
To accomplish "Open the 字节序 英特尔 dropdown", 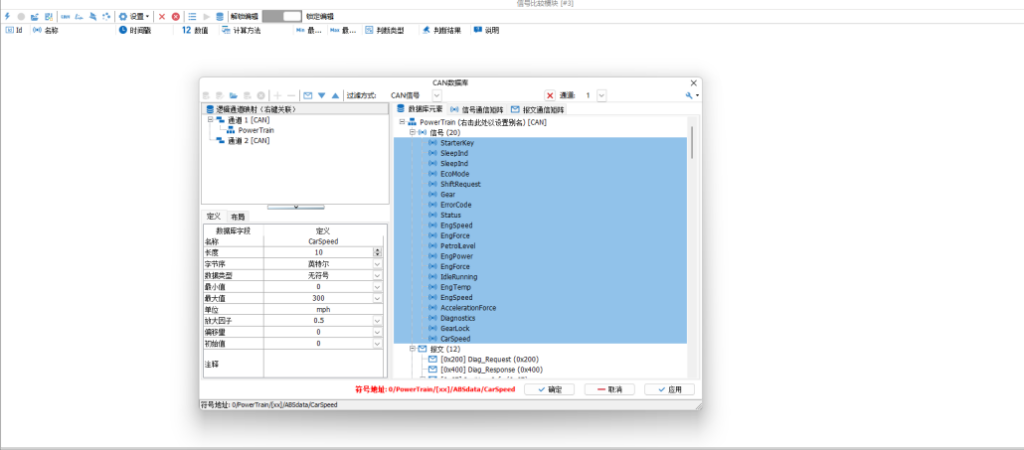I will [377, 264].
